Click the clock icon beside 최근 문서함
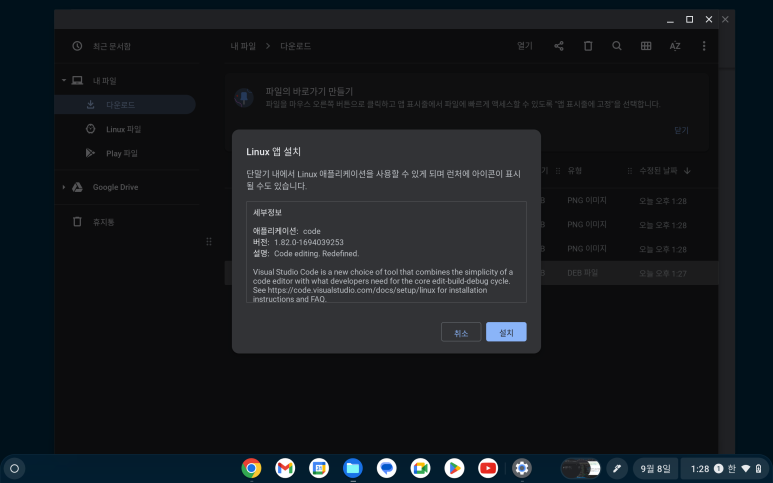The height and width of the screenshot is (483, 773). click(x=77, y=46)
